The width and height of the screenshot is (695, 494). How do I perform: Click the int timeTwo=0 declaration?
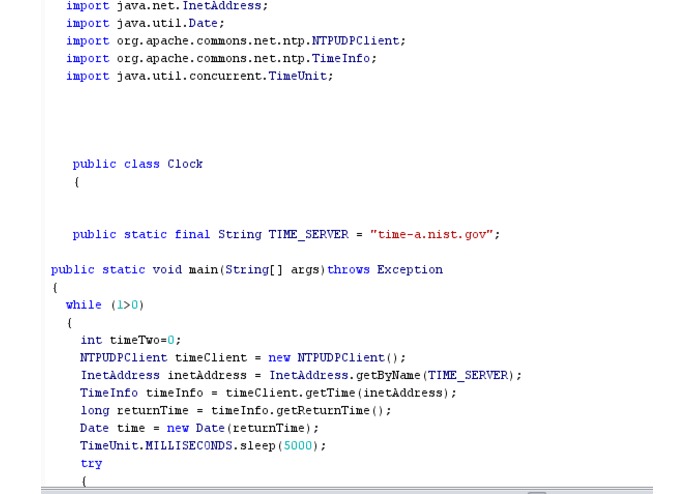131,340
